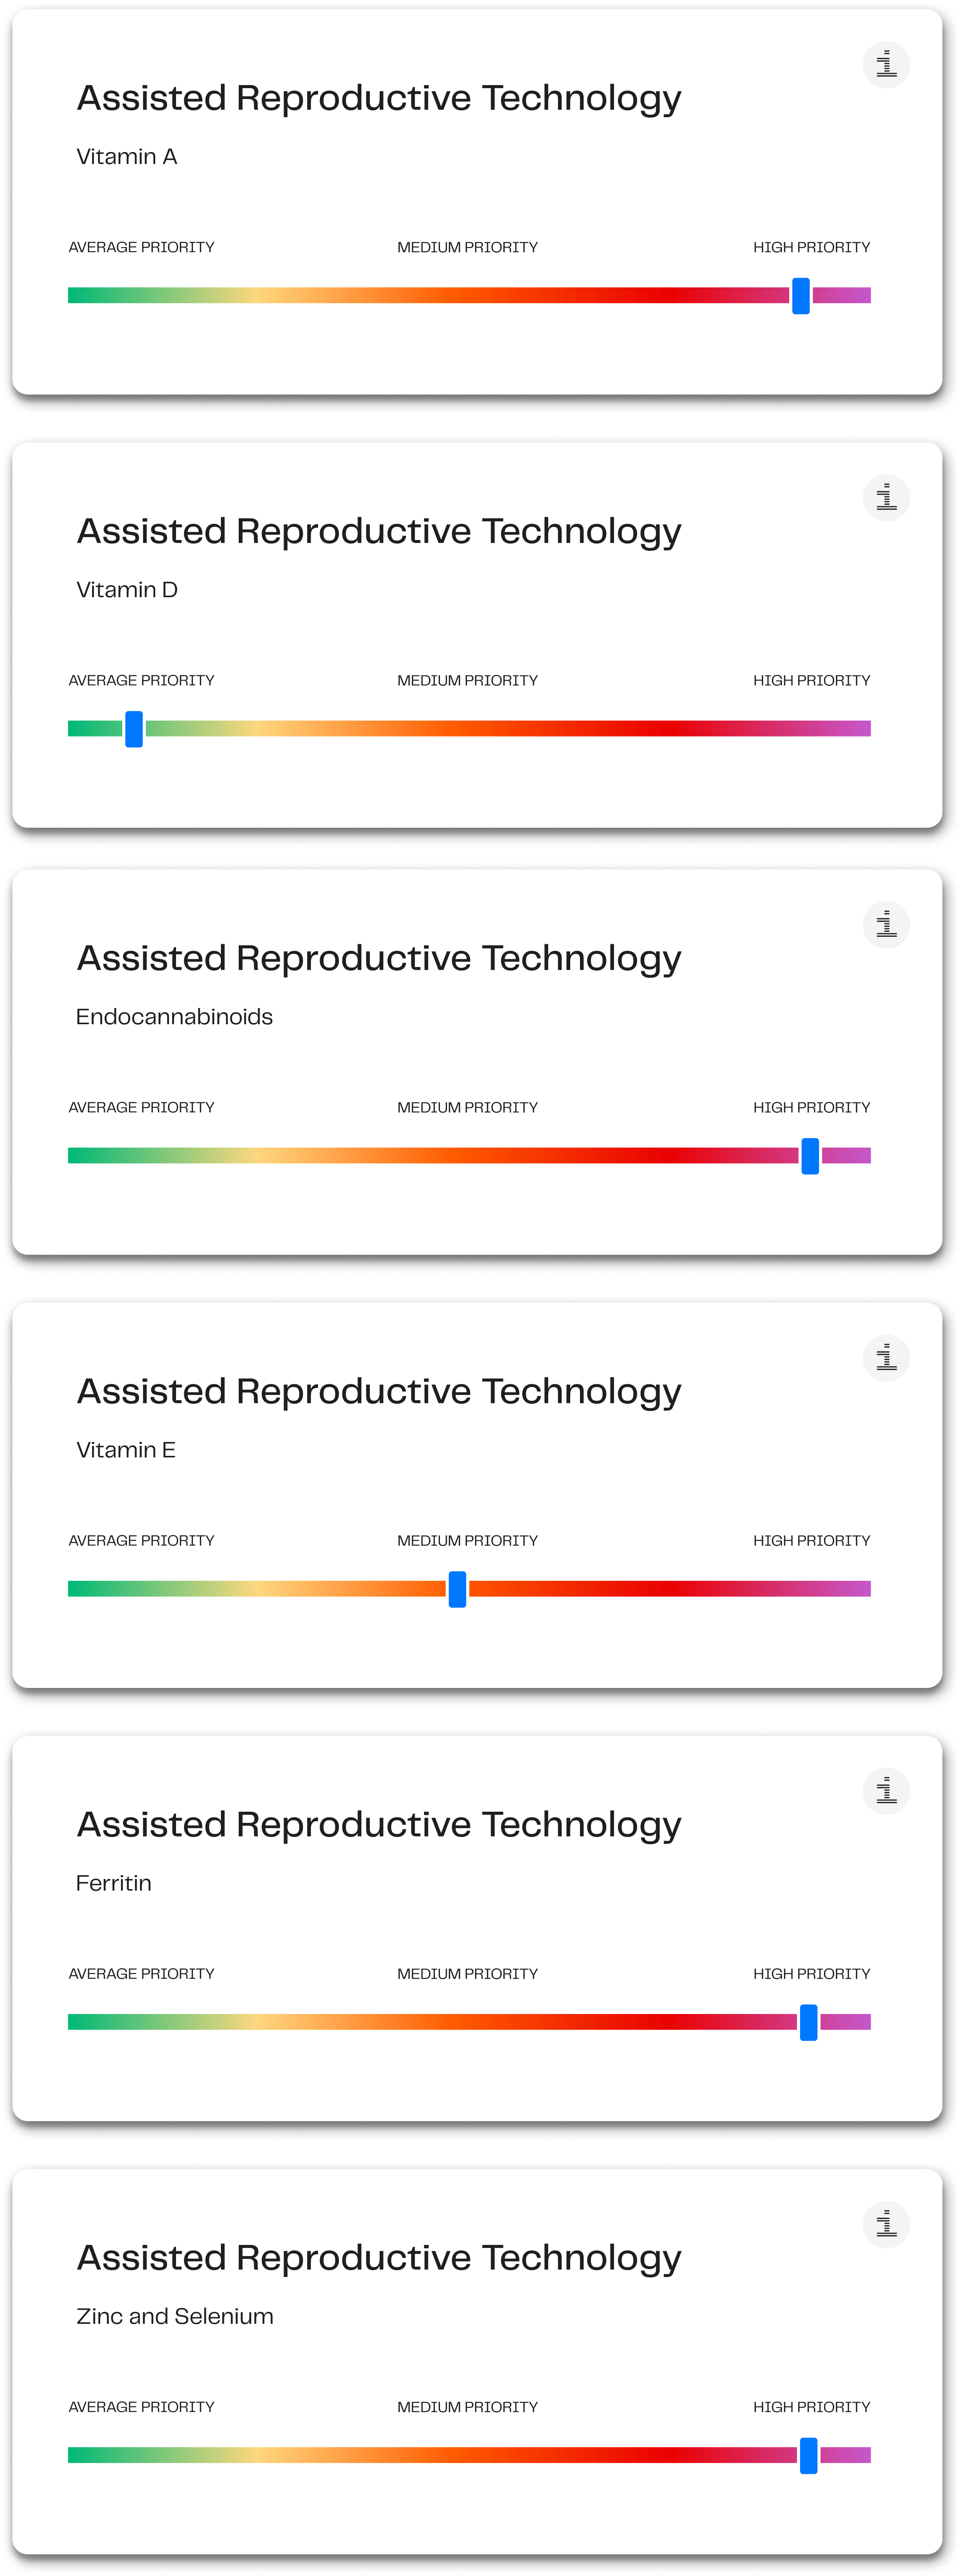Image resolution: width=961 pixels, height=2576 pixels.
Task: Click High Priority label on Vitamin E card
Action: 811,1540
